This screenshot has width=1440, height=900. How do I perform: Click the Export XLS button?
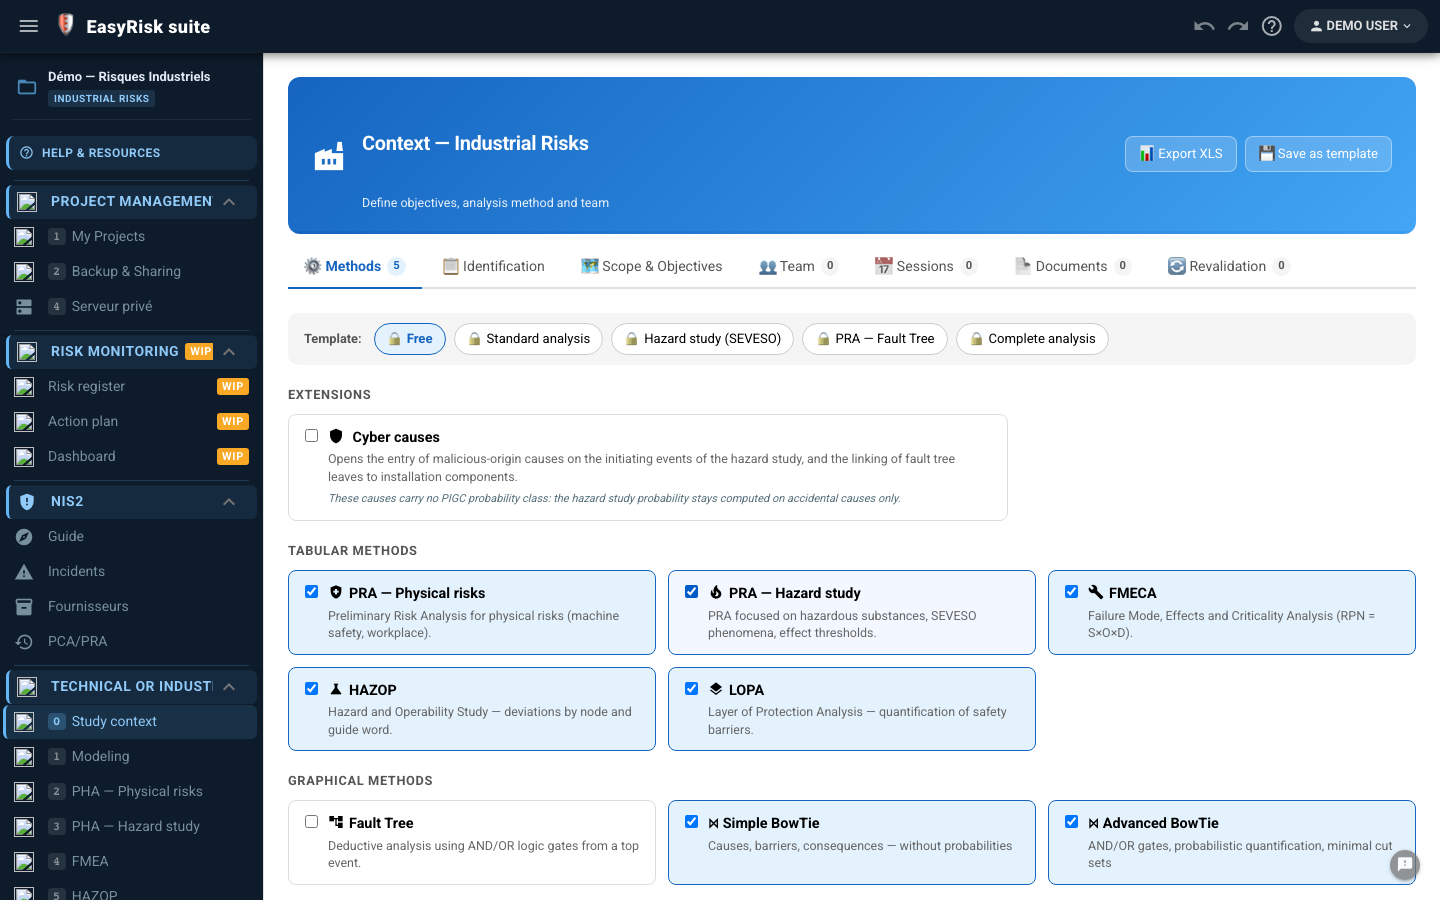pyautogui.click(x=1181, y=154)
